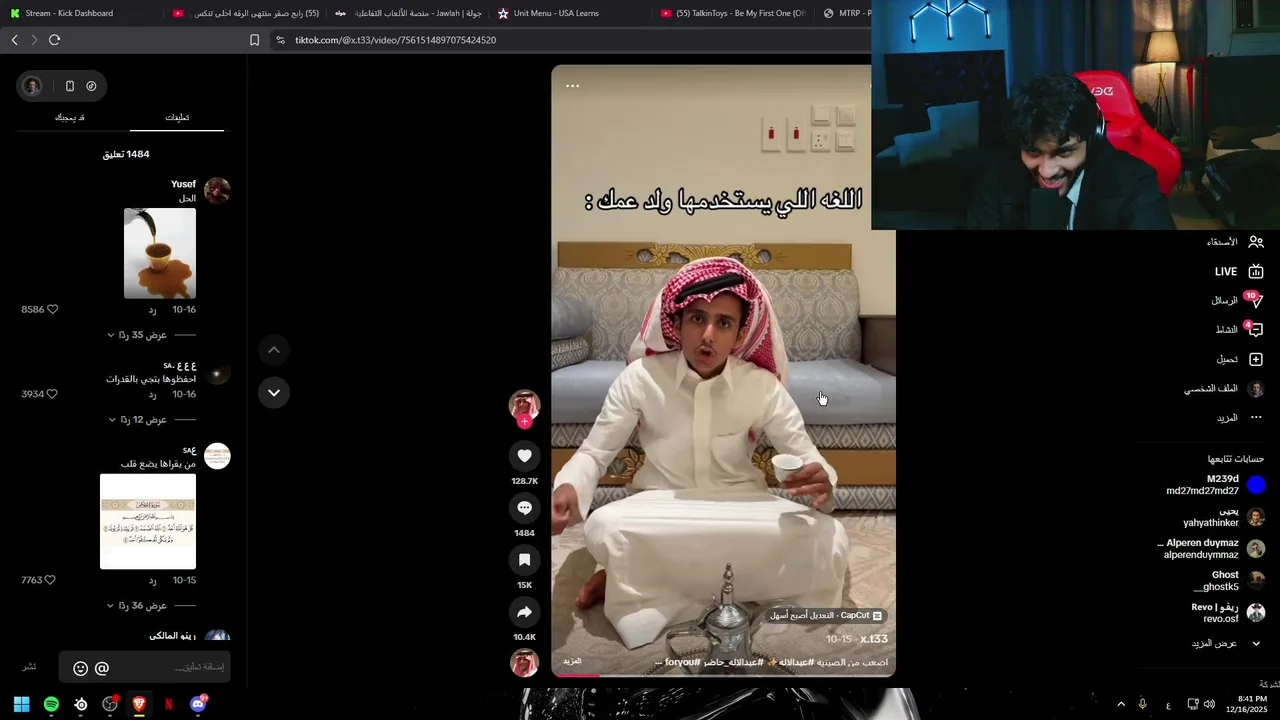Open Spotify from the taskbar

click(51, 704)
